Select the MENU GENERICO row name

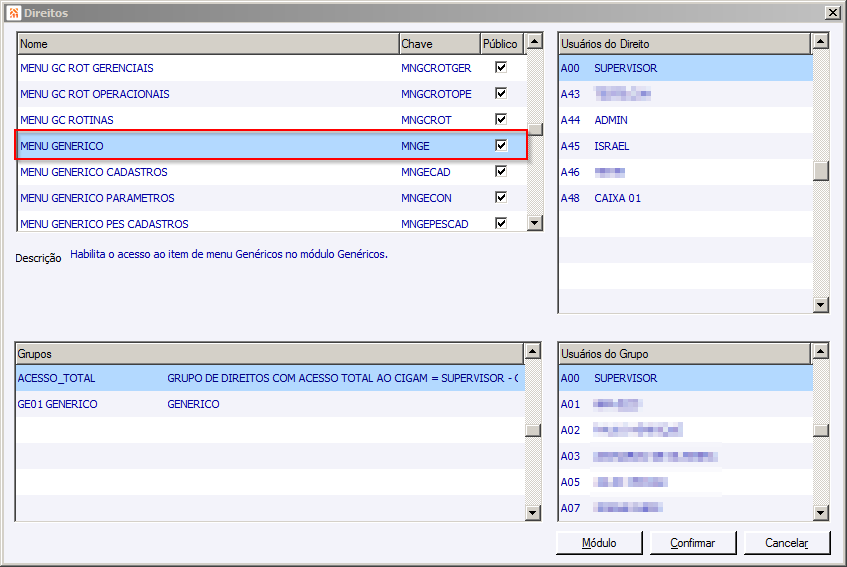(62, 146)
